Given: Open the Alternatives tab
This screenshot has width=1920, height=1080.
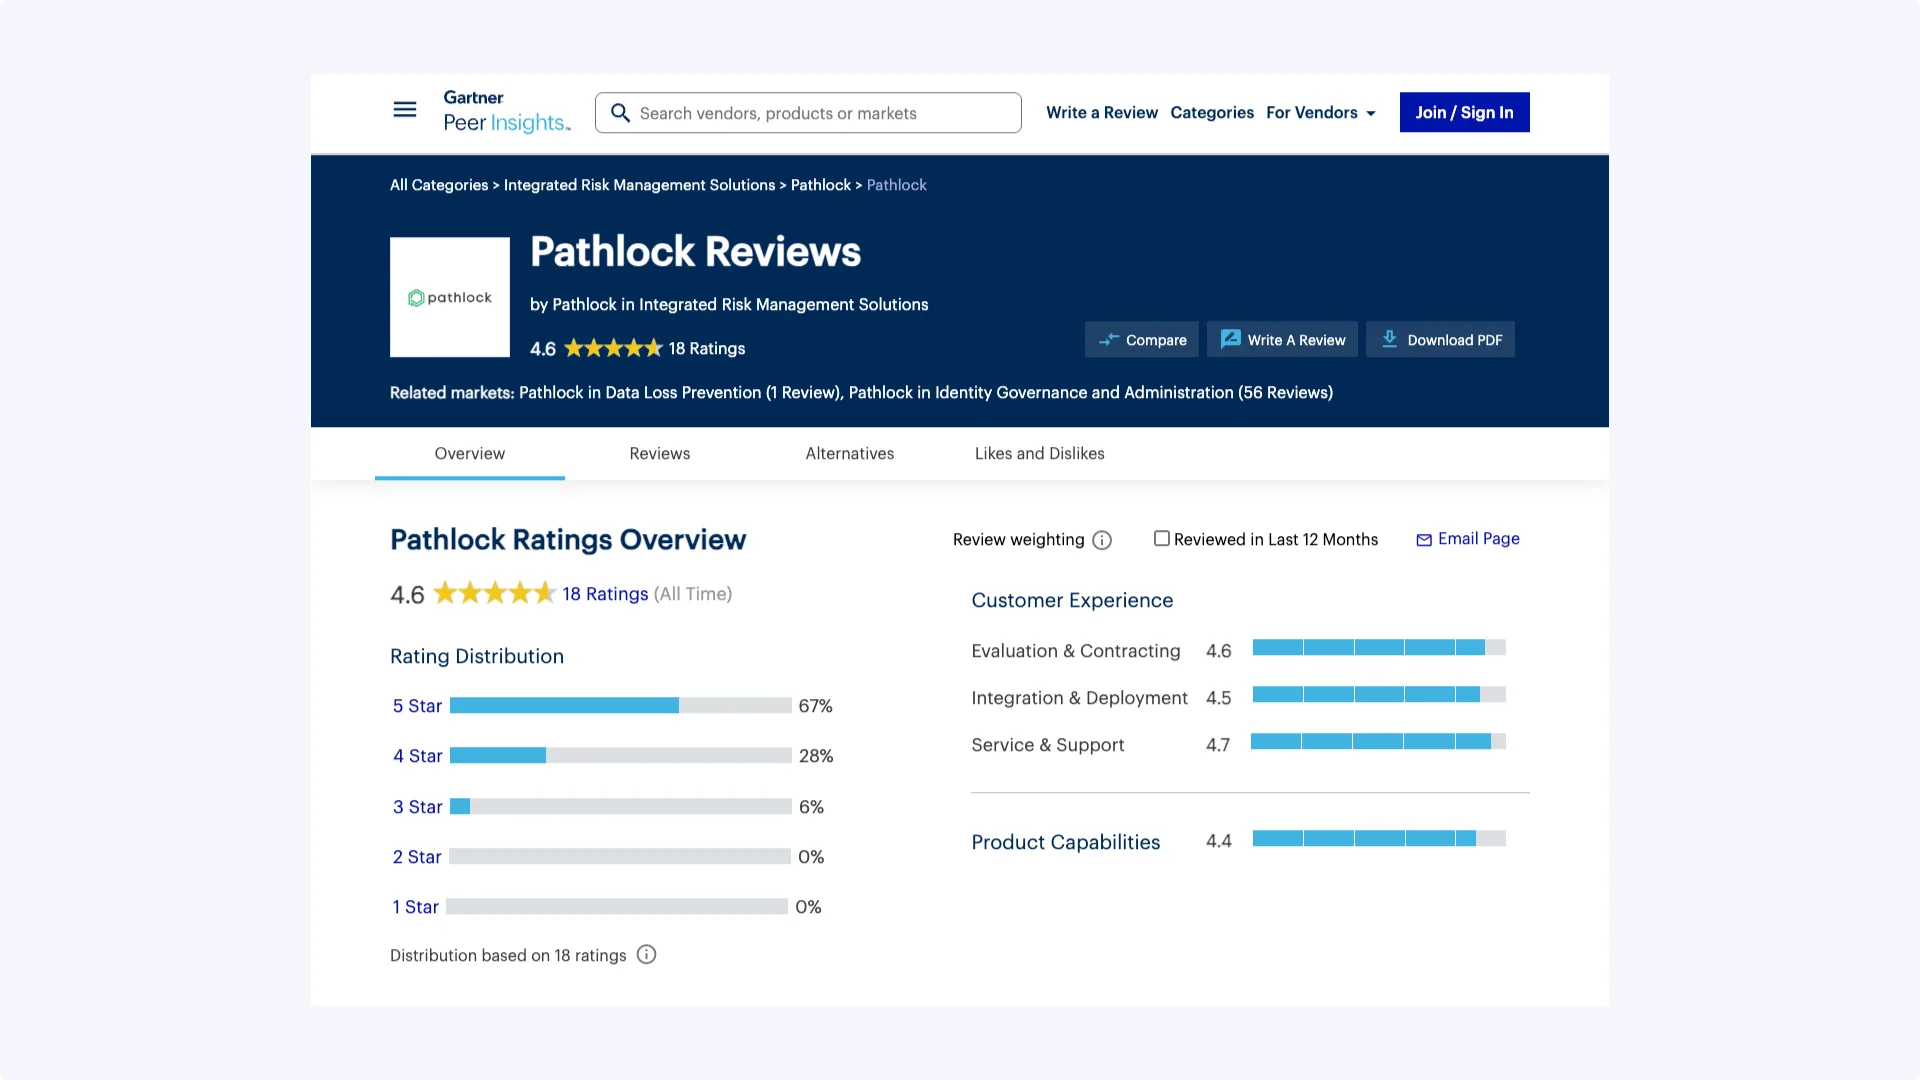Looking at the screenshot, I should (849, 454).
